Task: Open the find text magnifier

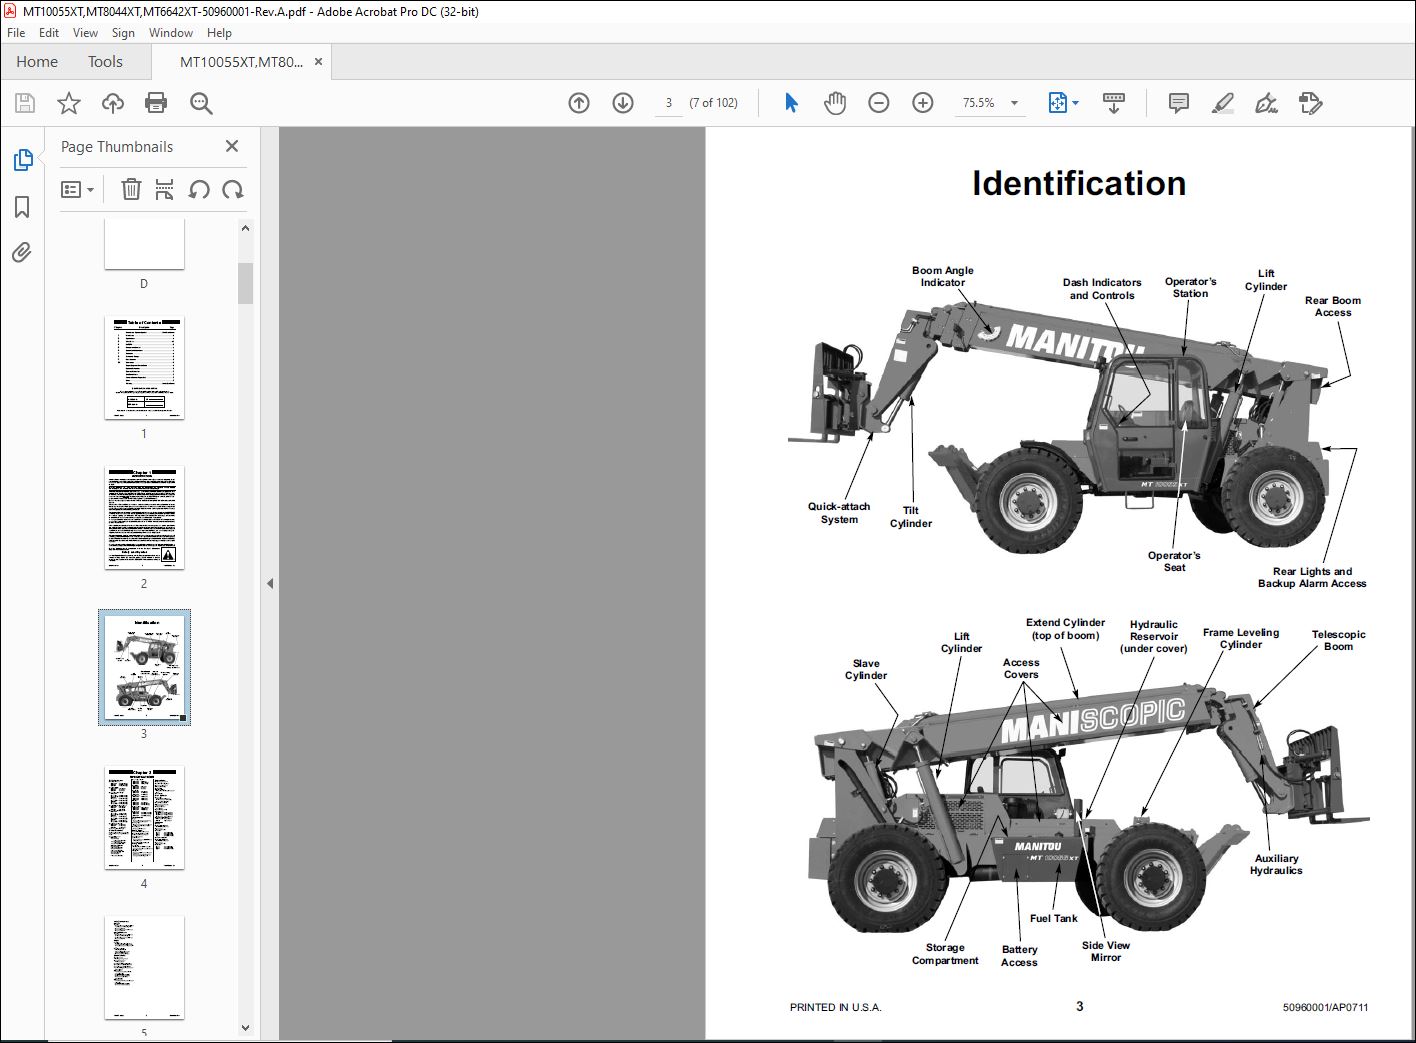Action: [201, 103]
